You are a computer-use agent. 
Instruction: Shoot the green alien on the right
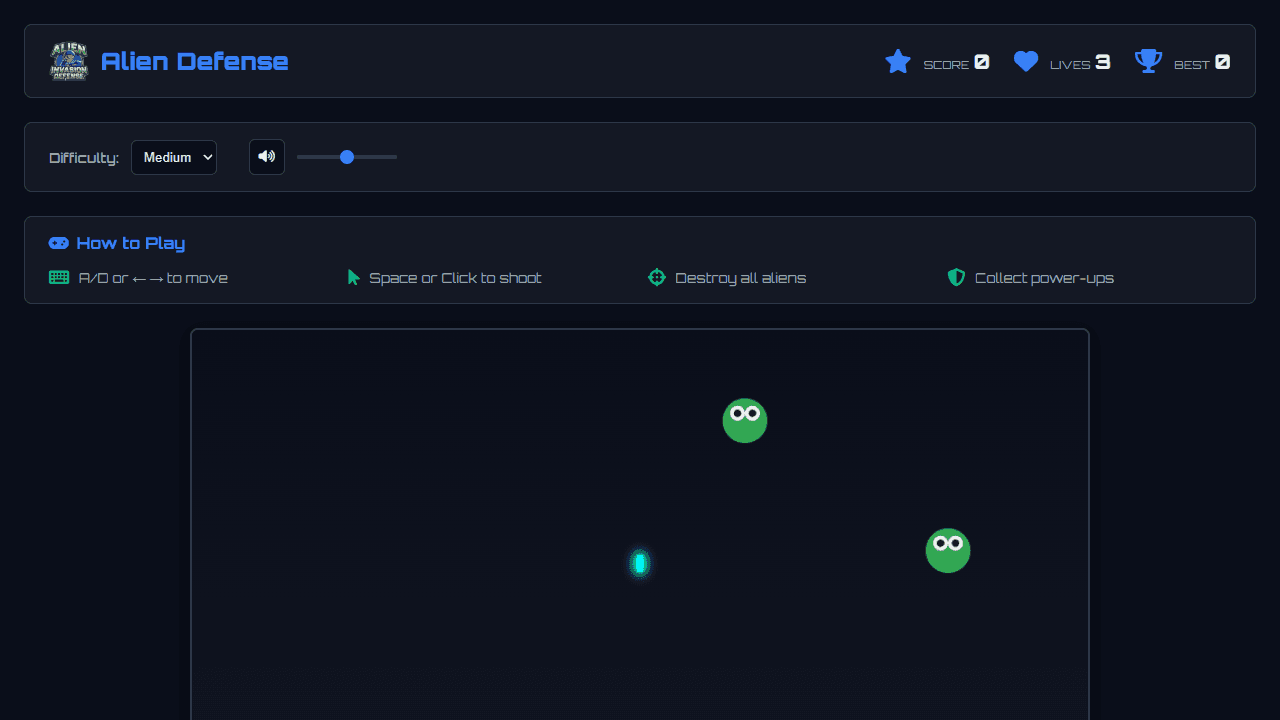click(948, 550)
